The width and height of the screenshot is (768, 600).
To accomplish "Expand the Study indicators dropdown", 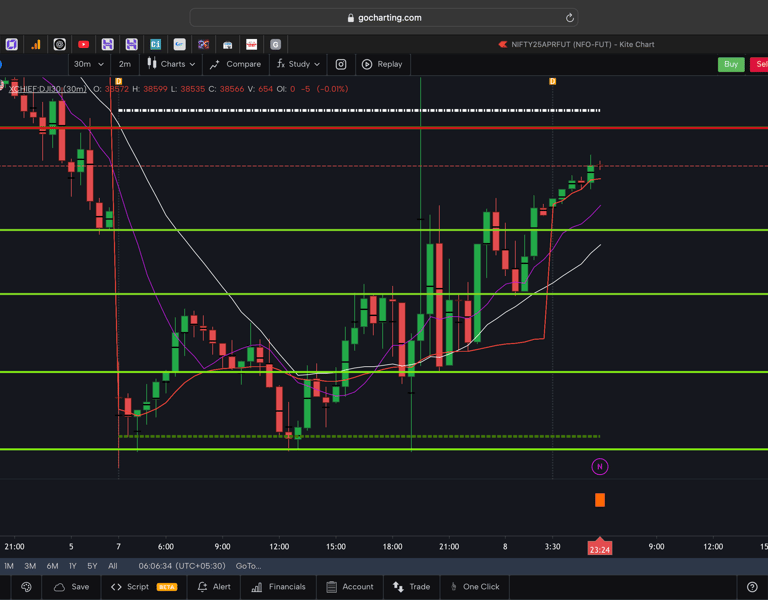I will tap(298, 64).
